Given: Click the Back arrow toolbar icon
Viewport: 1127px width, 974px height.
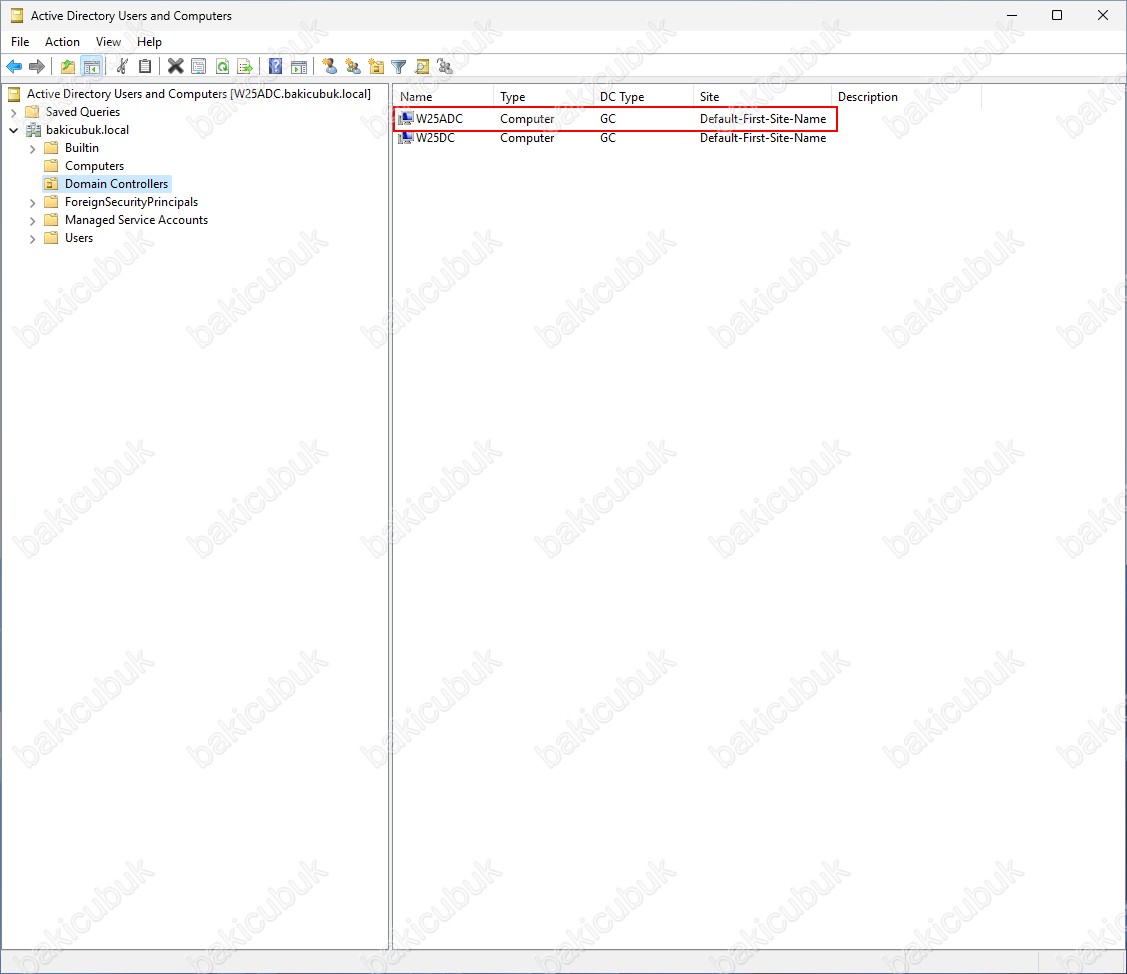Looking at the screenshot, I should (14, 67).
